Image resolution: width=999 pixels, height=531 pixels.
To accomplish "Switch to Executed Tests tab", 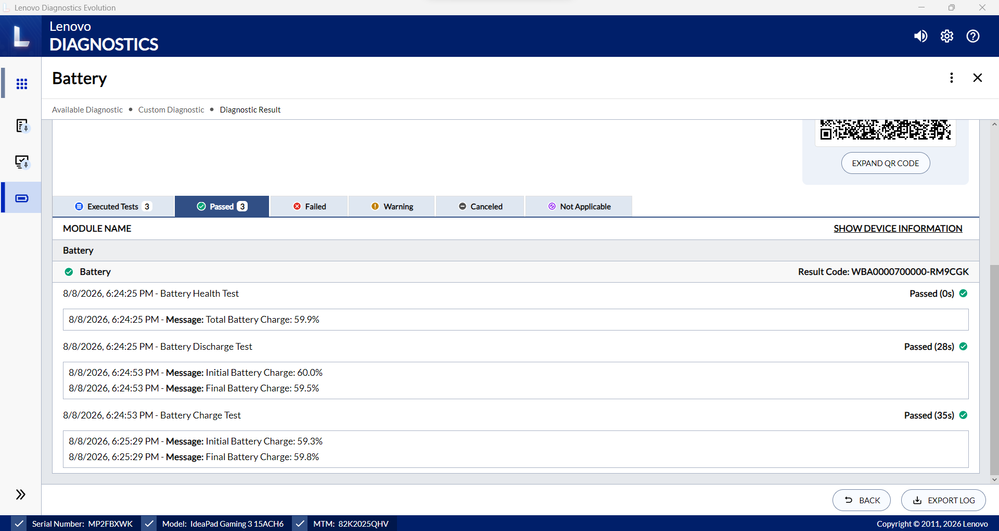I will tap(113, 207).
